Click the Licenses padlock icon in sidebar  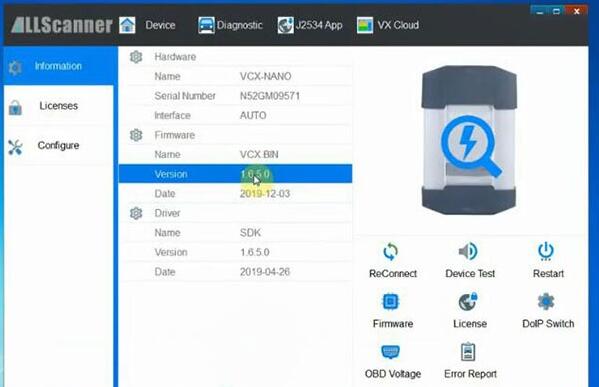[x=15, y=107]
